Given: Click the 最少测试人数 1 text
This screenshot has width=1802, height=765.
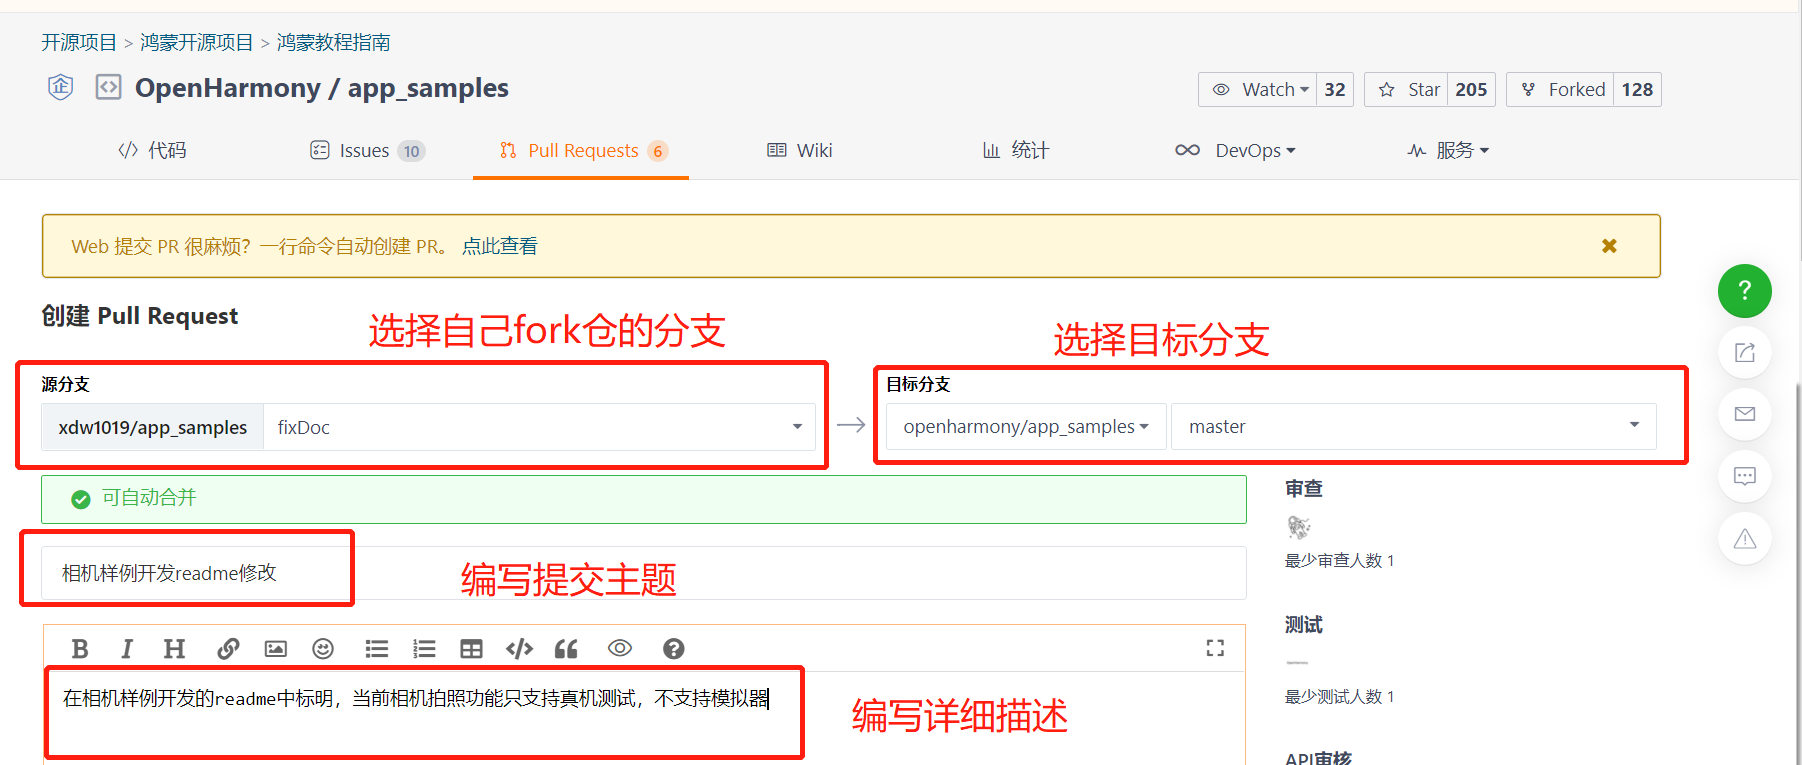Looking at the screenshot, I should pos(1339,696).
